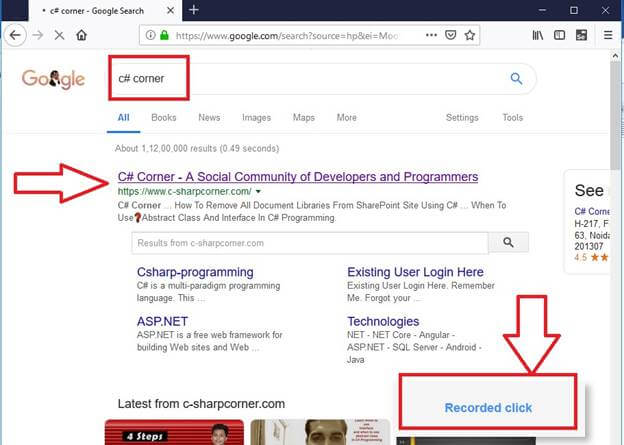Go back with the browser back arrow
Screen dimensions: 624x445
[15, 35]
